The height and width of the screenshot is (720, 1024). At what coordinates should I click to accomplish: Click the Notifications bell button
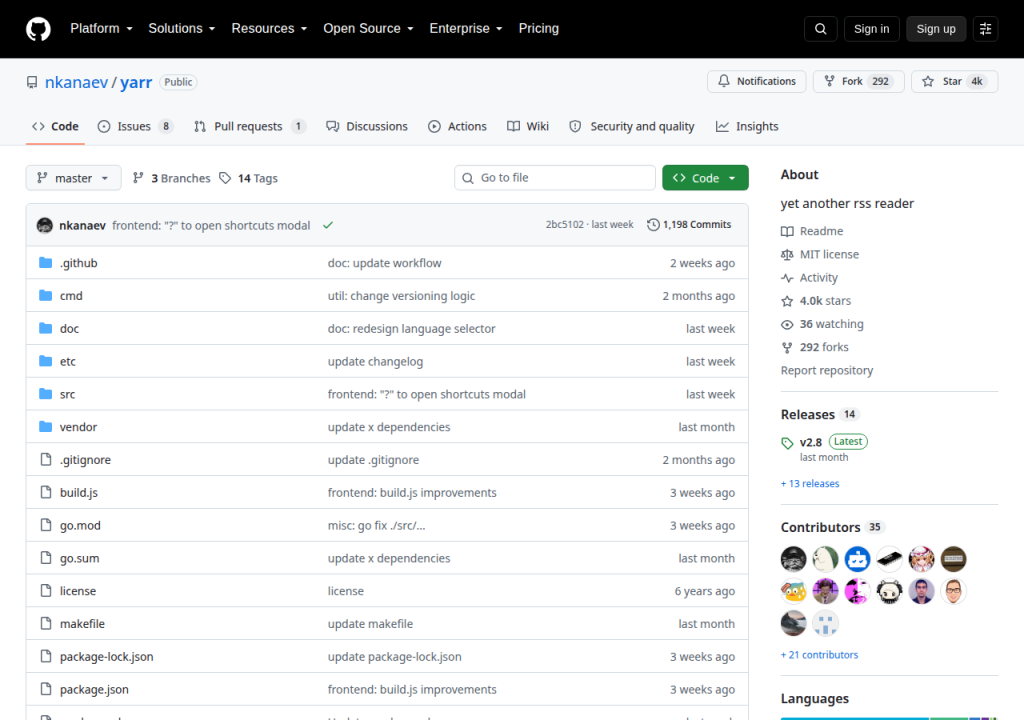pyautogui.click(x=756, y=81)
